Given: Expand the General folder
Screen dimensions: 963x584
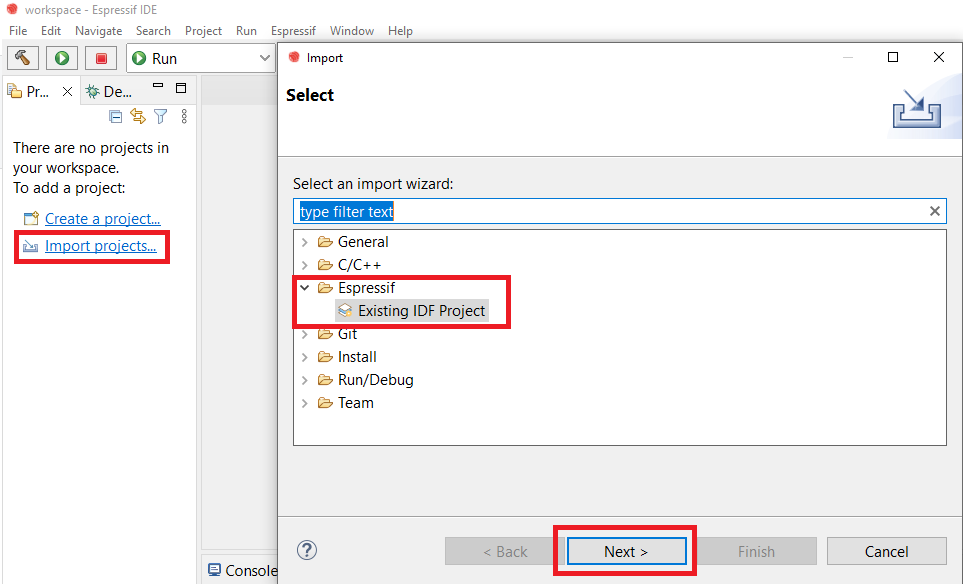Looking at the screenshot, I should [x=305, y=242].
